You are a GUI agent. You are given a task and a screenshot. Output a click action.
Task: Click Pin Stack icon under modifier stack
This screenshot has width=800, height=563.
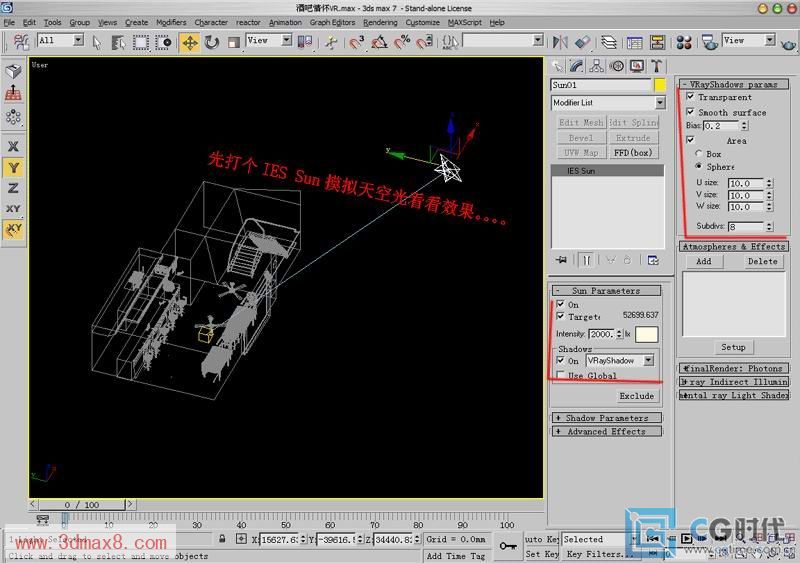pyautogui.click(x=561, y=260)
